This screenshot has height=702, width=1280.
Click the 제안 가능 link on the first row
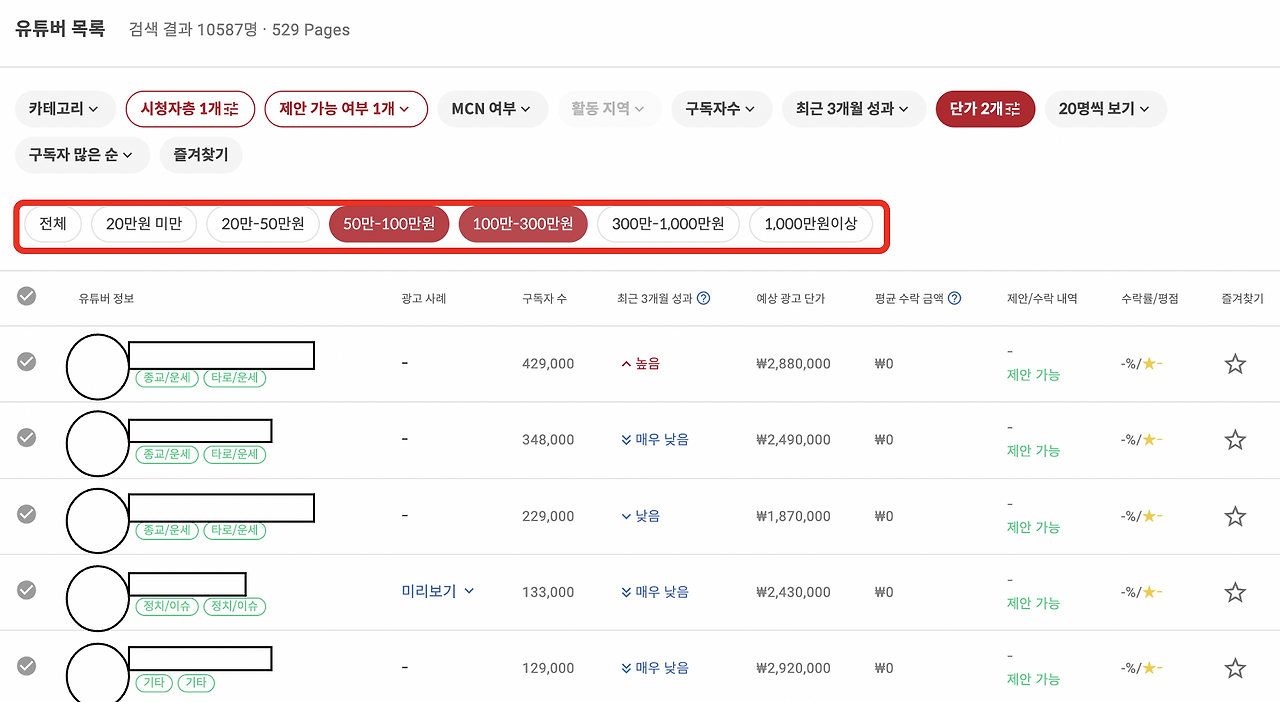[1032, 374]
